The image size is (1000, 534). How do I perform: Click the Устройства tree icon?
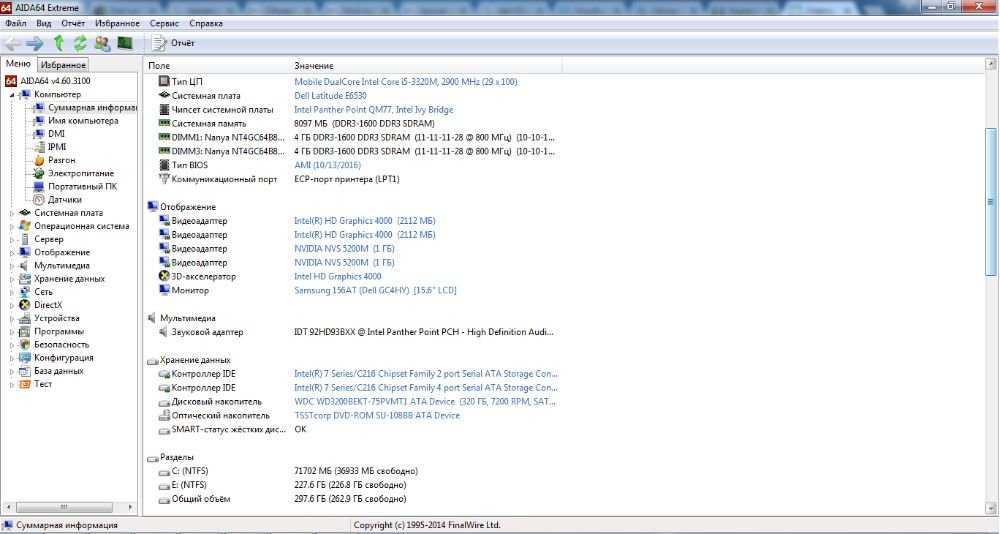pos(25,318)
